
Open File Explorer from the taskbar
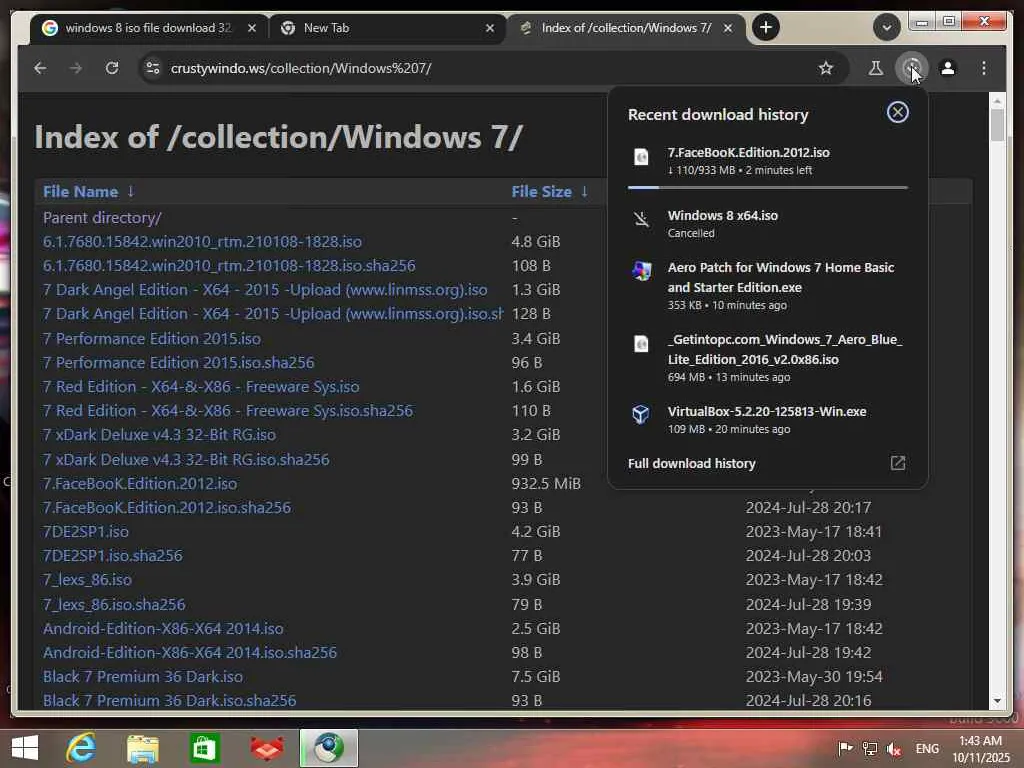point(142,748)
